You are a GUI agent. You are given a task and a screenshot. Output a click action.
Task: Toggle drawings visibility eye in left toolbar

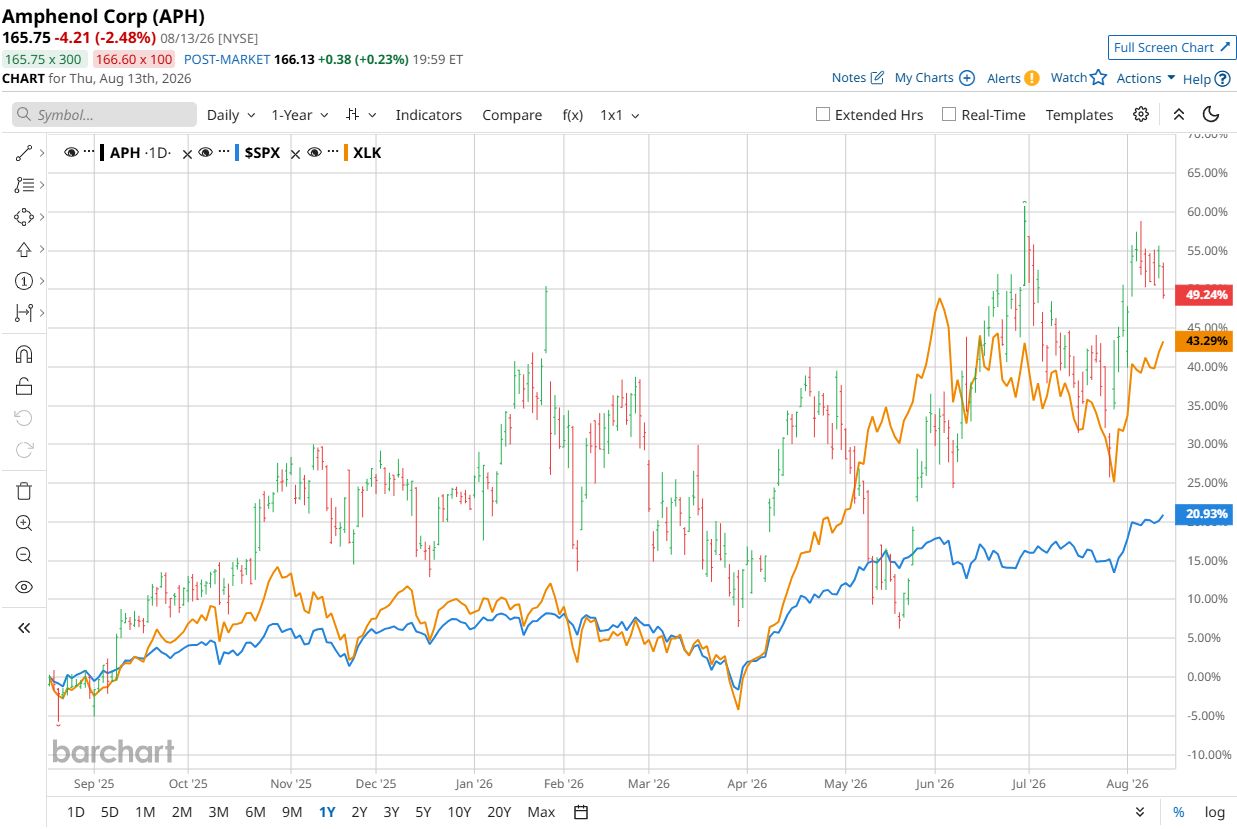click(24, 587)
